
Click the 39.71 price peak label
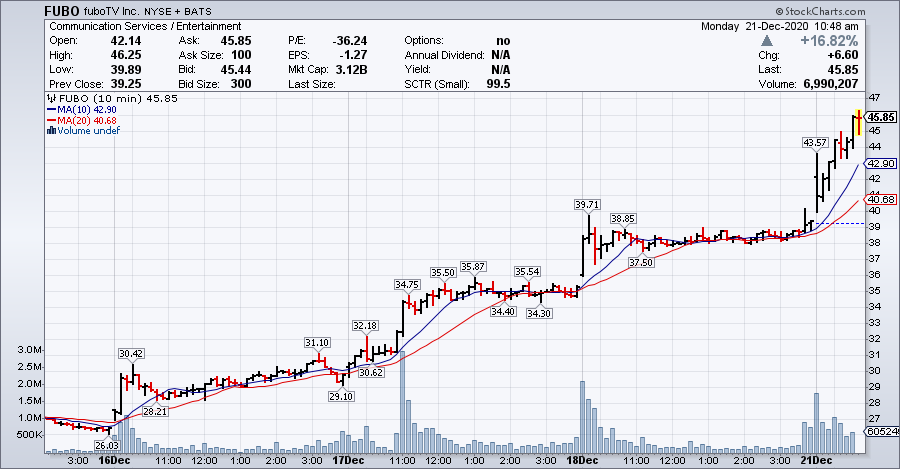pyautogui.click(x=587, y=204)
